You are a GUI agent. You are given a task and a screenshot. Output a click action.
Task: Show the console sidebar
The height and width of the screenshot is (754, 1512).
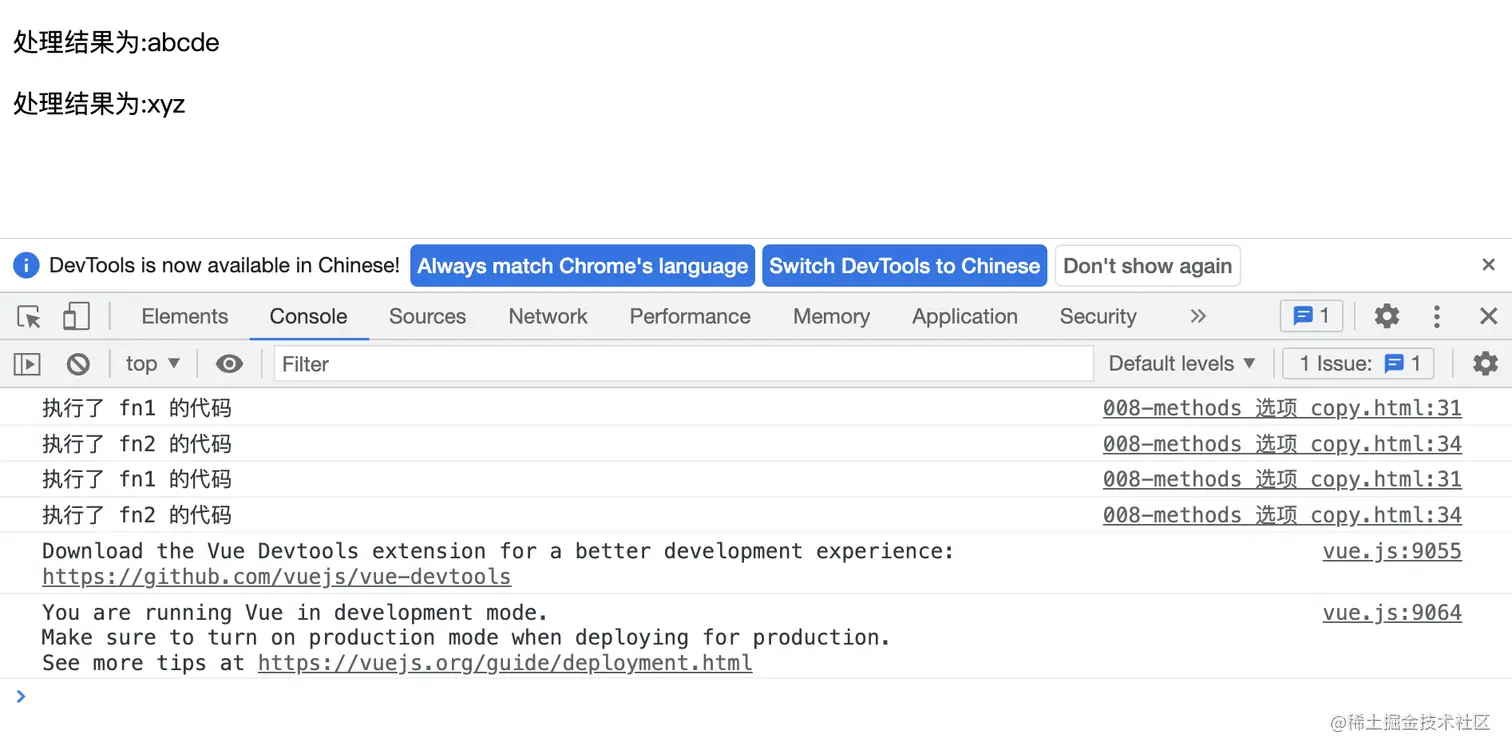[27, 364]
